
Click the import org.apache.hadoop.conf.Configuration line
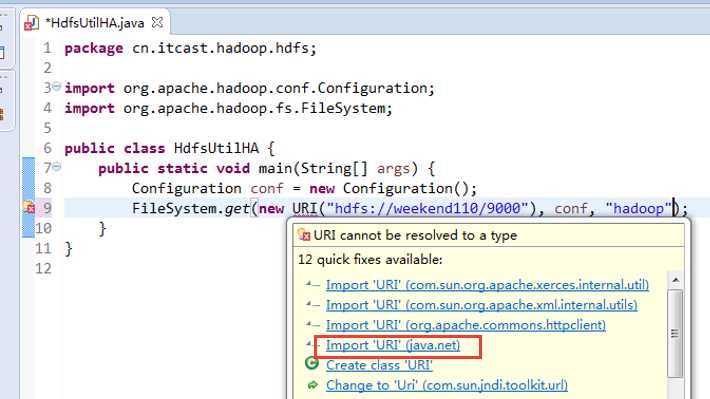pos(249,88)
